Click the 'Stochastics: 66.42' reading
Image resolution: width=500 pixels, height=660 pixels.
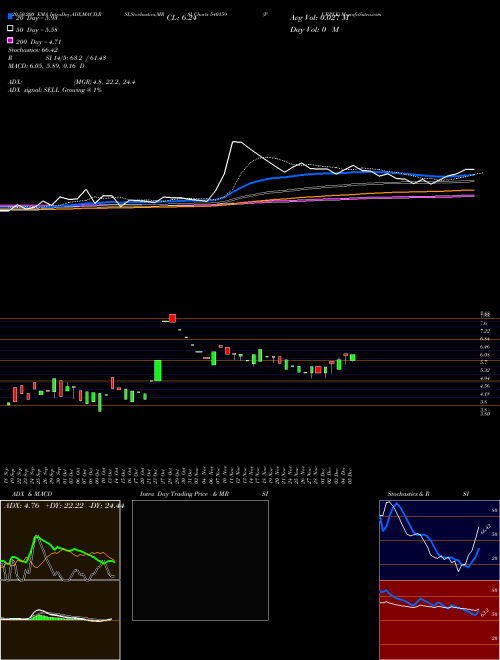pos(33,50)
